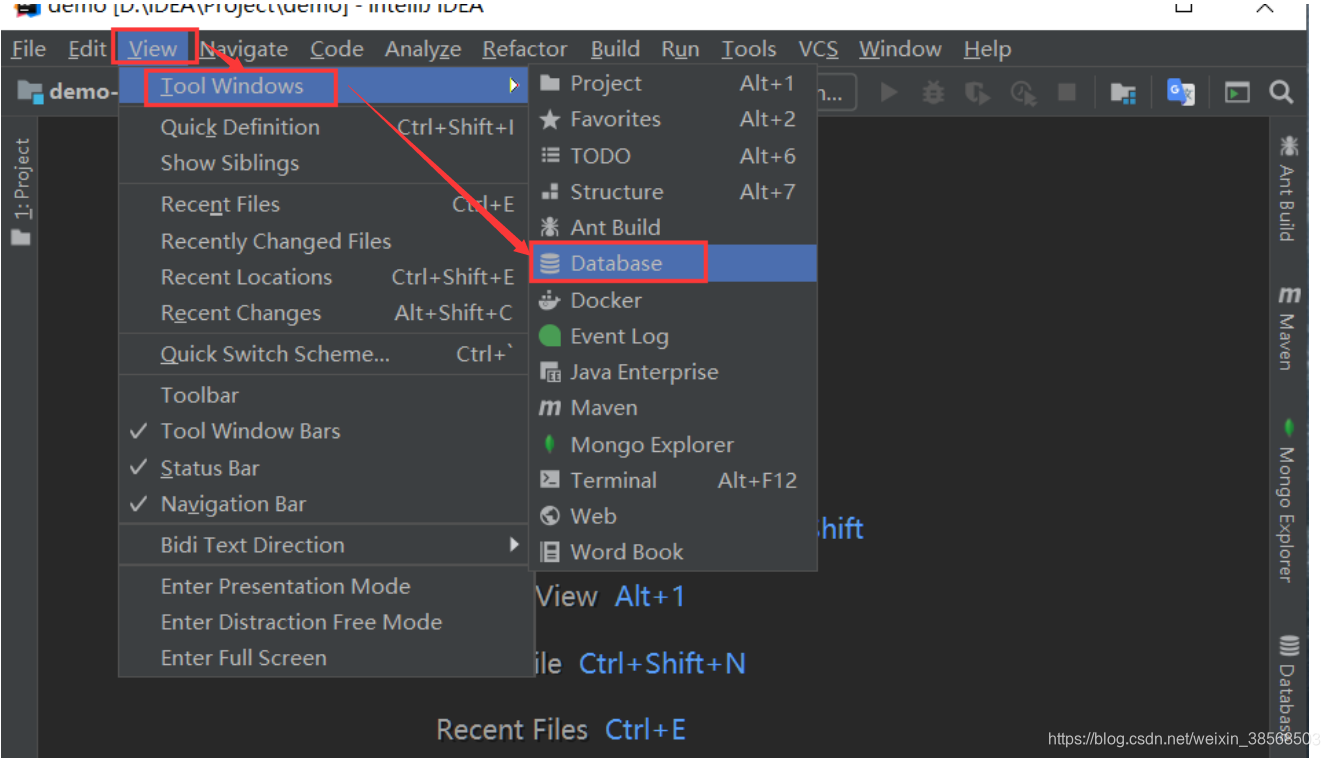This screenshot has height=758, width=1330.
Task: Click the m icon beside Maven item
Action: pyautogui.click(x=550, y=408)
